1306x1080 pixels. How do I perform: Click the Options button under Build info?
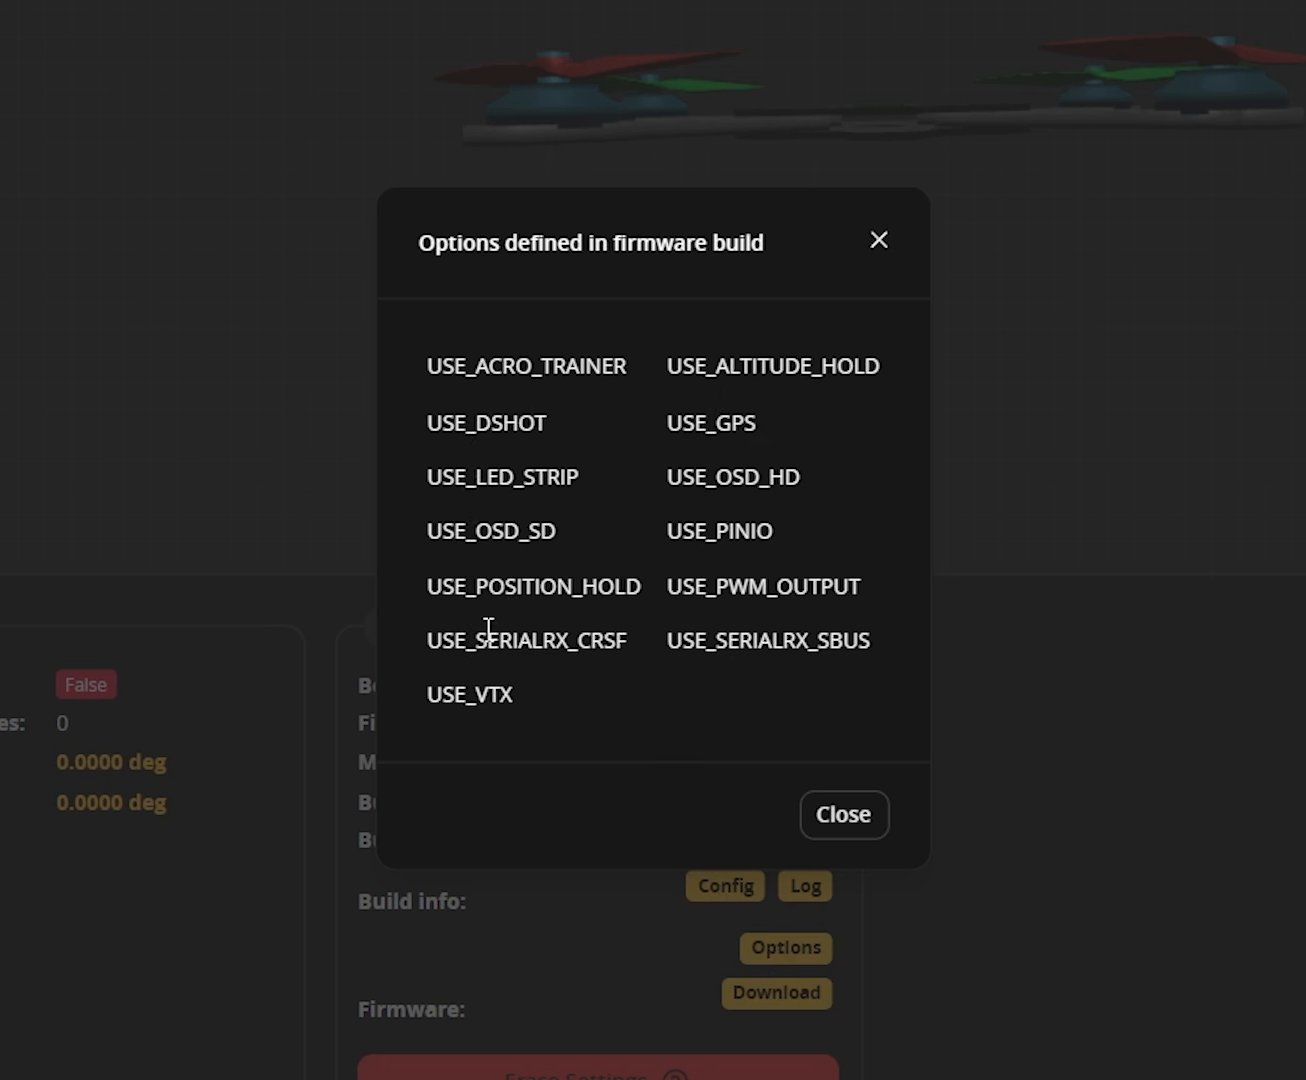pyautogui.click(x=786, y=948)
